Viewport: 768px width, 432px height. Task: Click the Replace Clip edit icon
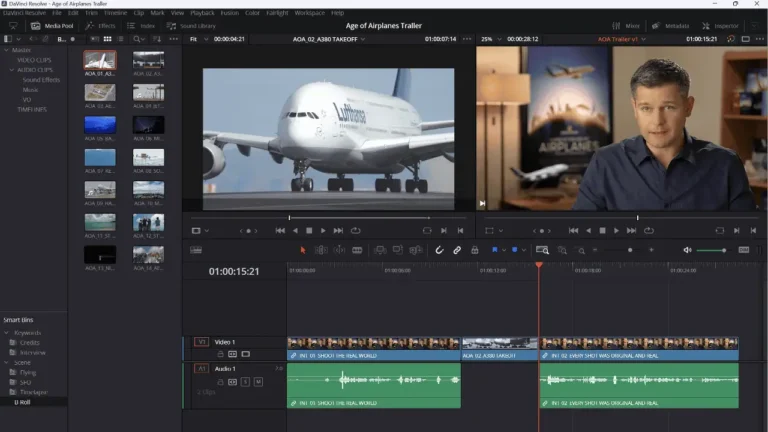pyautogui.click(x=415, y=250)
